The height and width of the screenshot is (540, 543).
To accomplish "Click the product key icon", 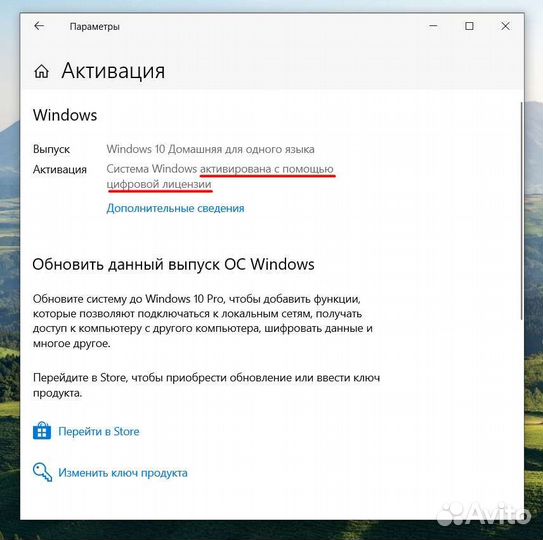I will tap(42, 472).
